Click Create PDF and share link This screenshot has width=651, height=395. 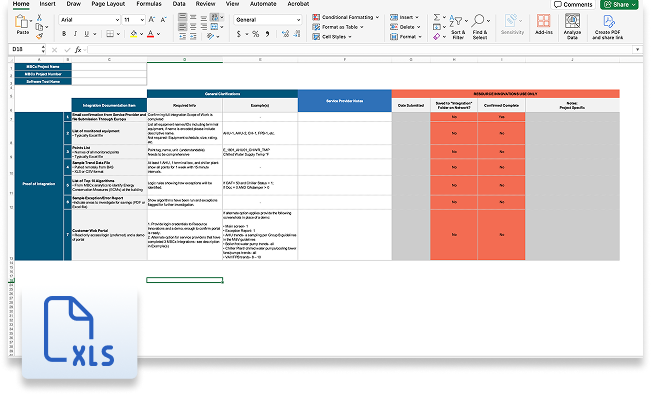(x=608, y=27)
